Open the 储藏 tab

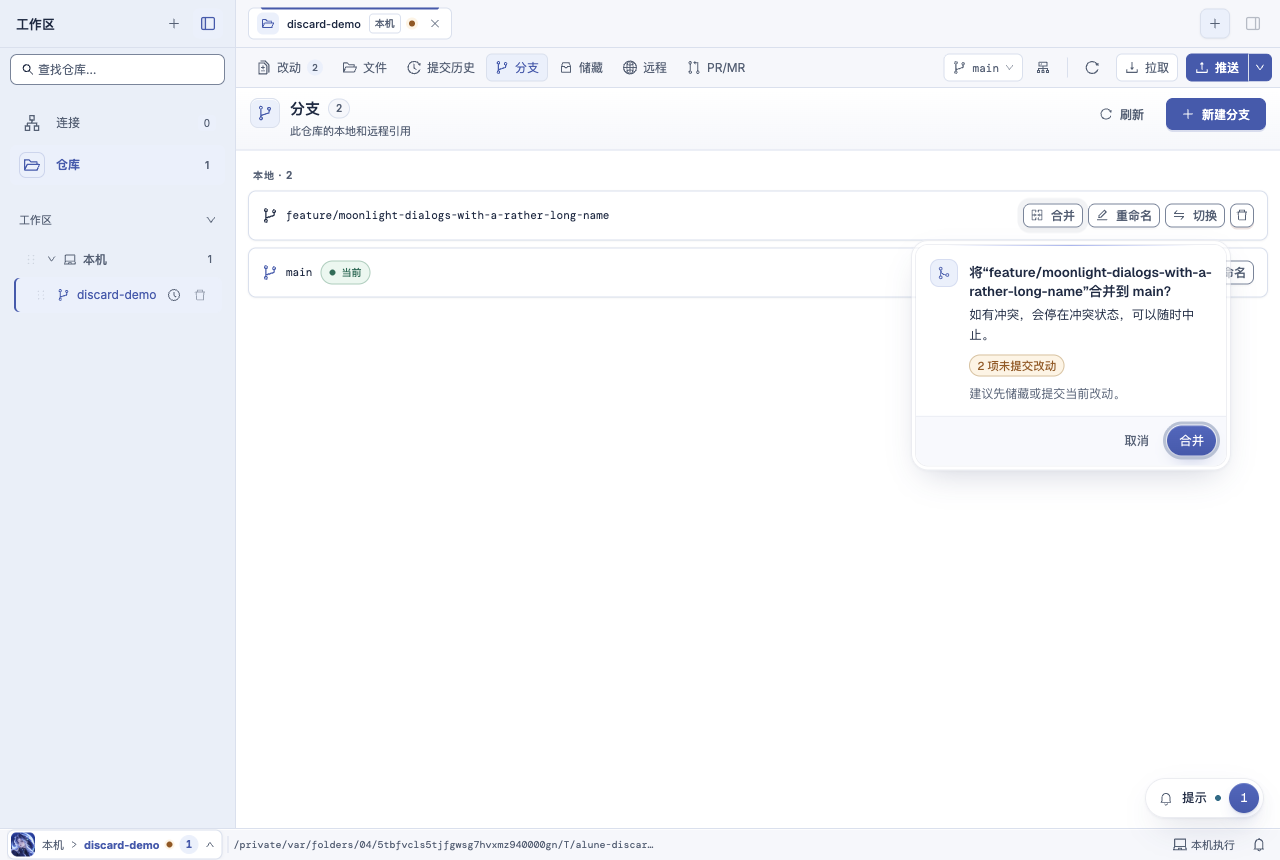tap(581, 68)
